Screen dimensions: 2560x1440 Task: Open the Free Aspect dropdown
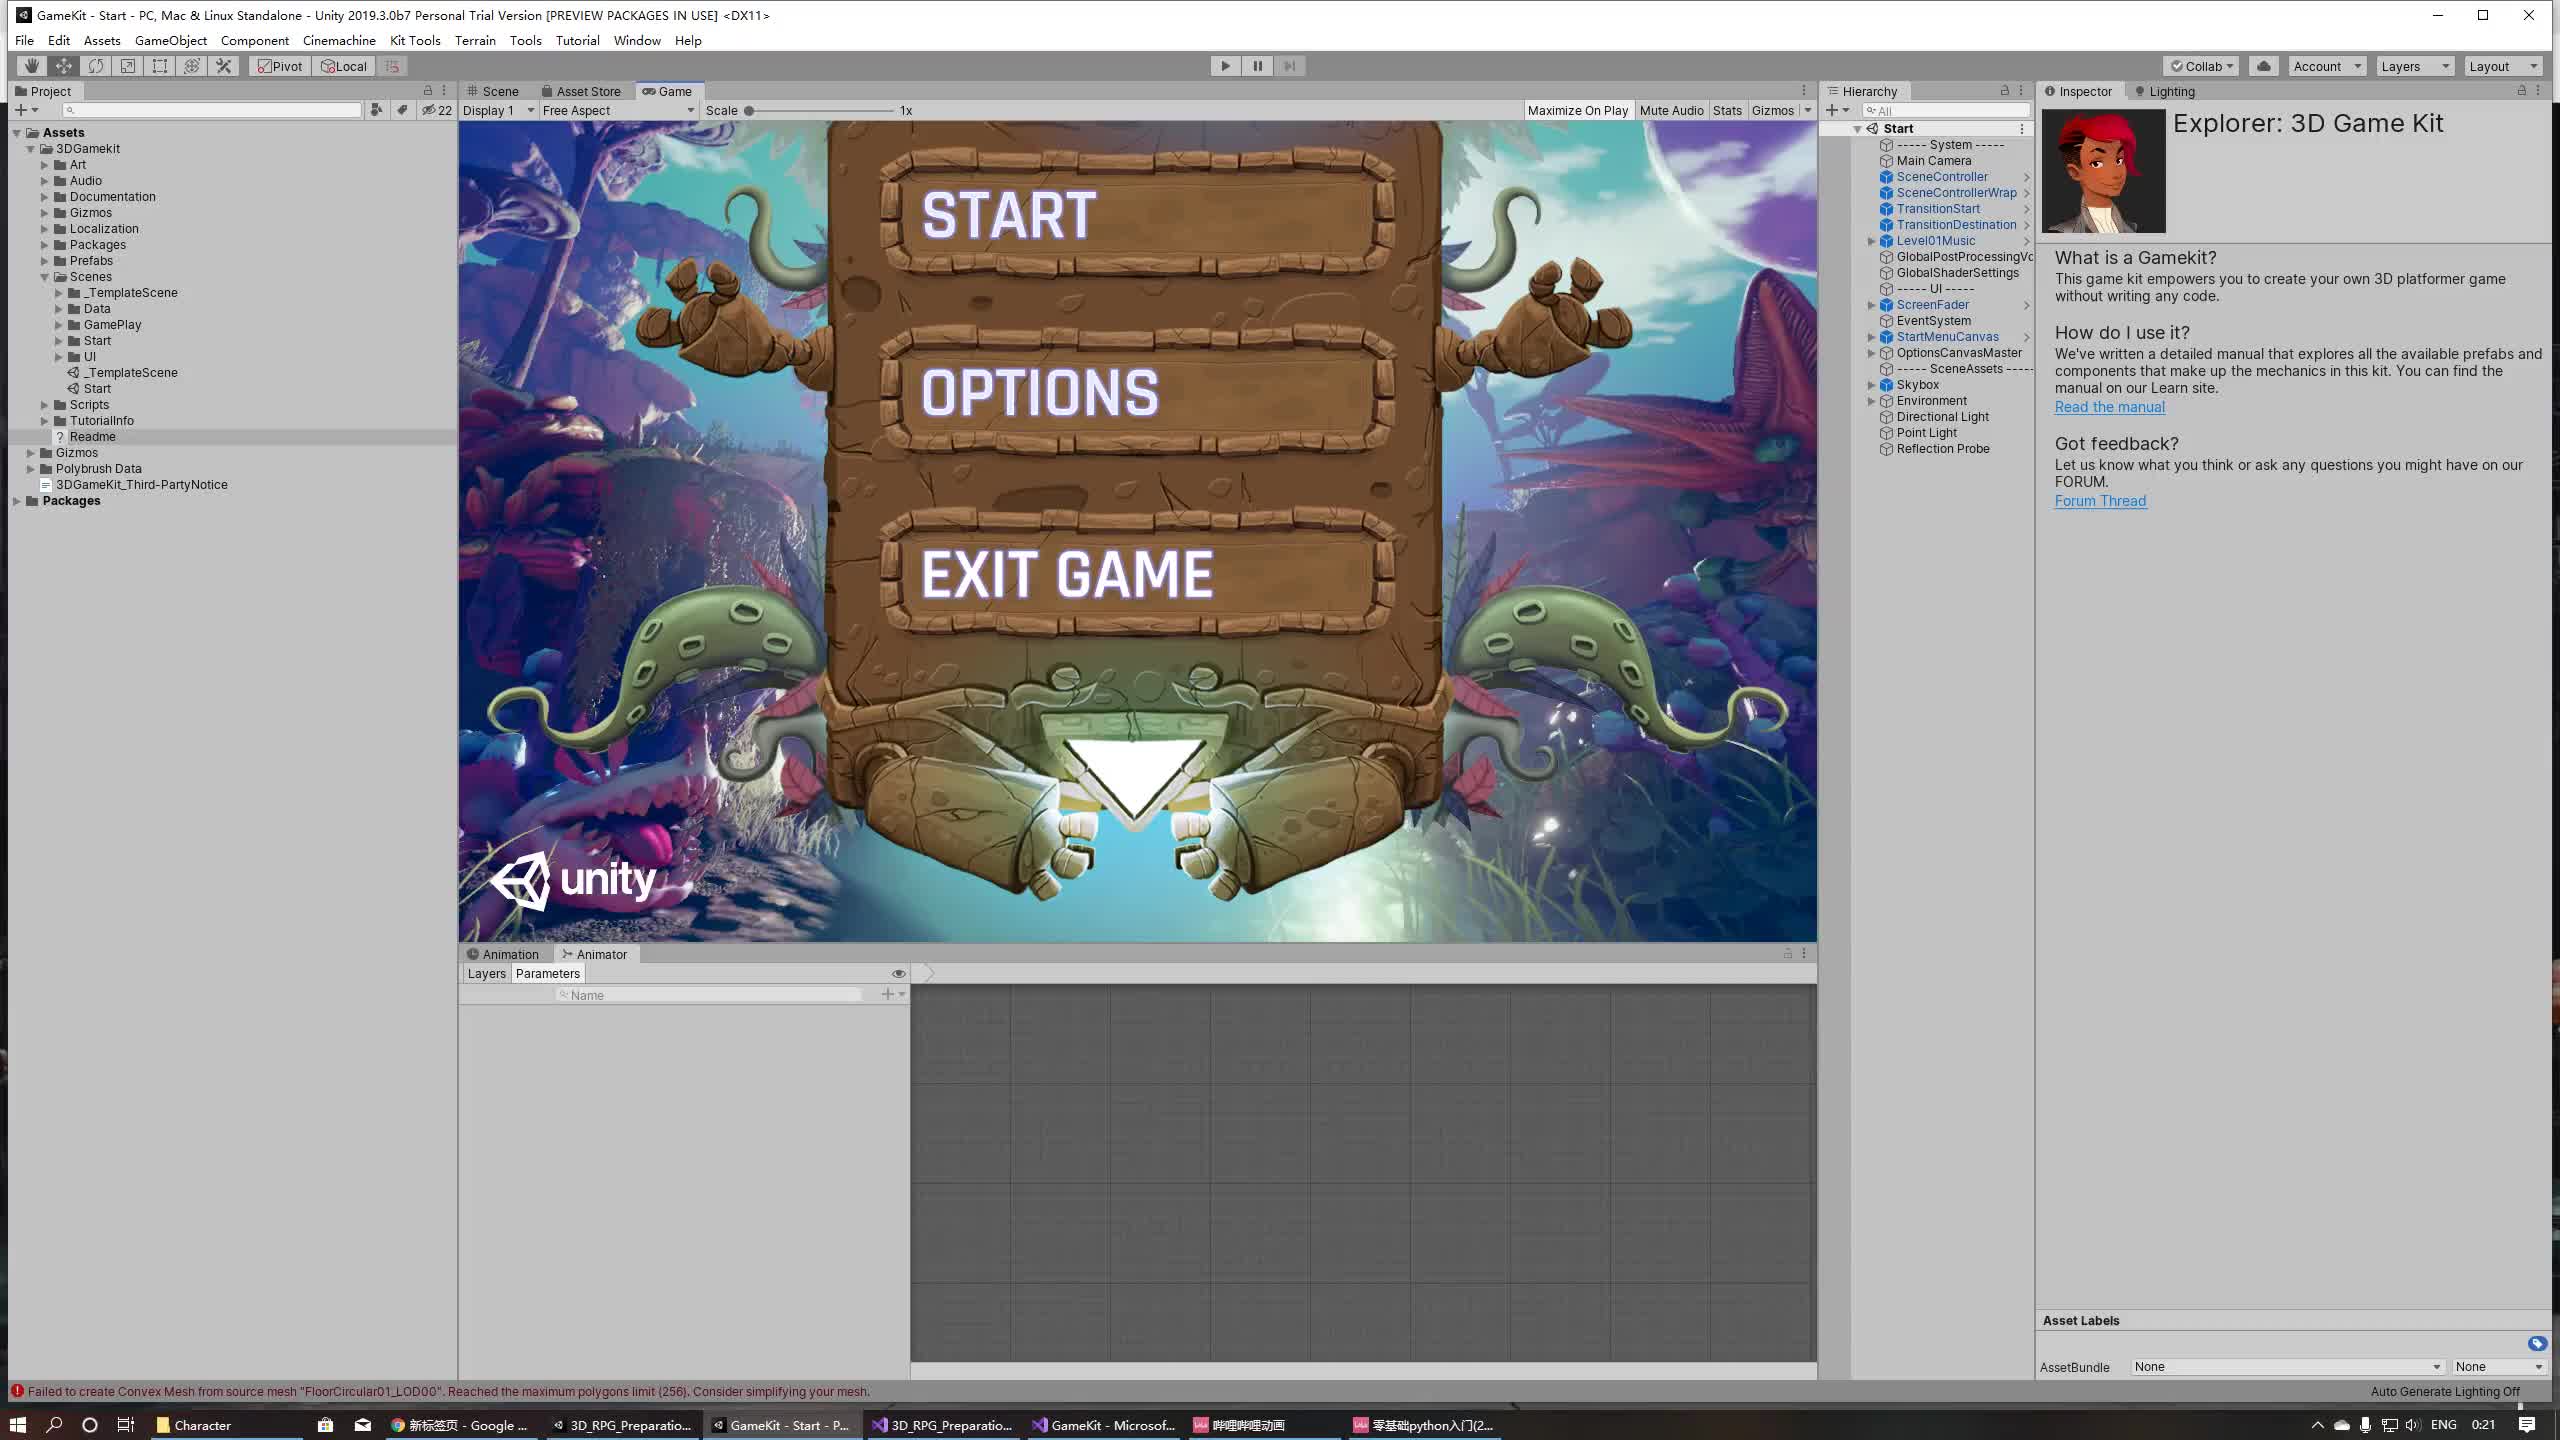[x=617, y=110]
